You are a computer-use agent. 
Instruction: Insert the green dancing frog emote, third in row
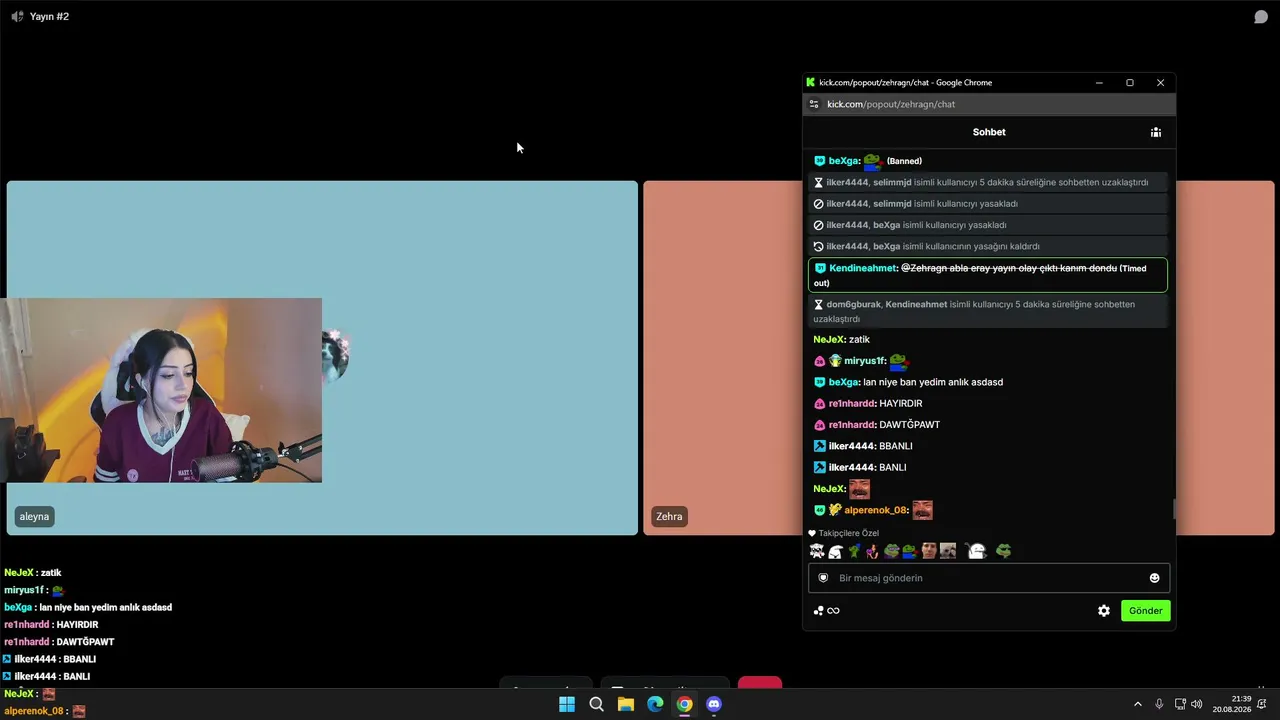pyautogui.click(x=854, y=551)
